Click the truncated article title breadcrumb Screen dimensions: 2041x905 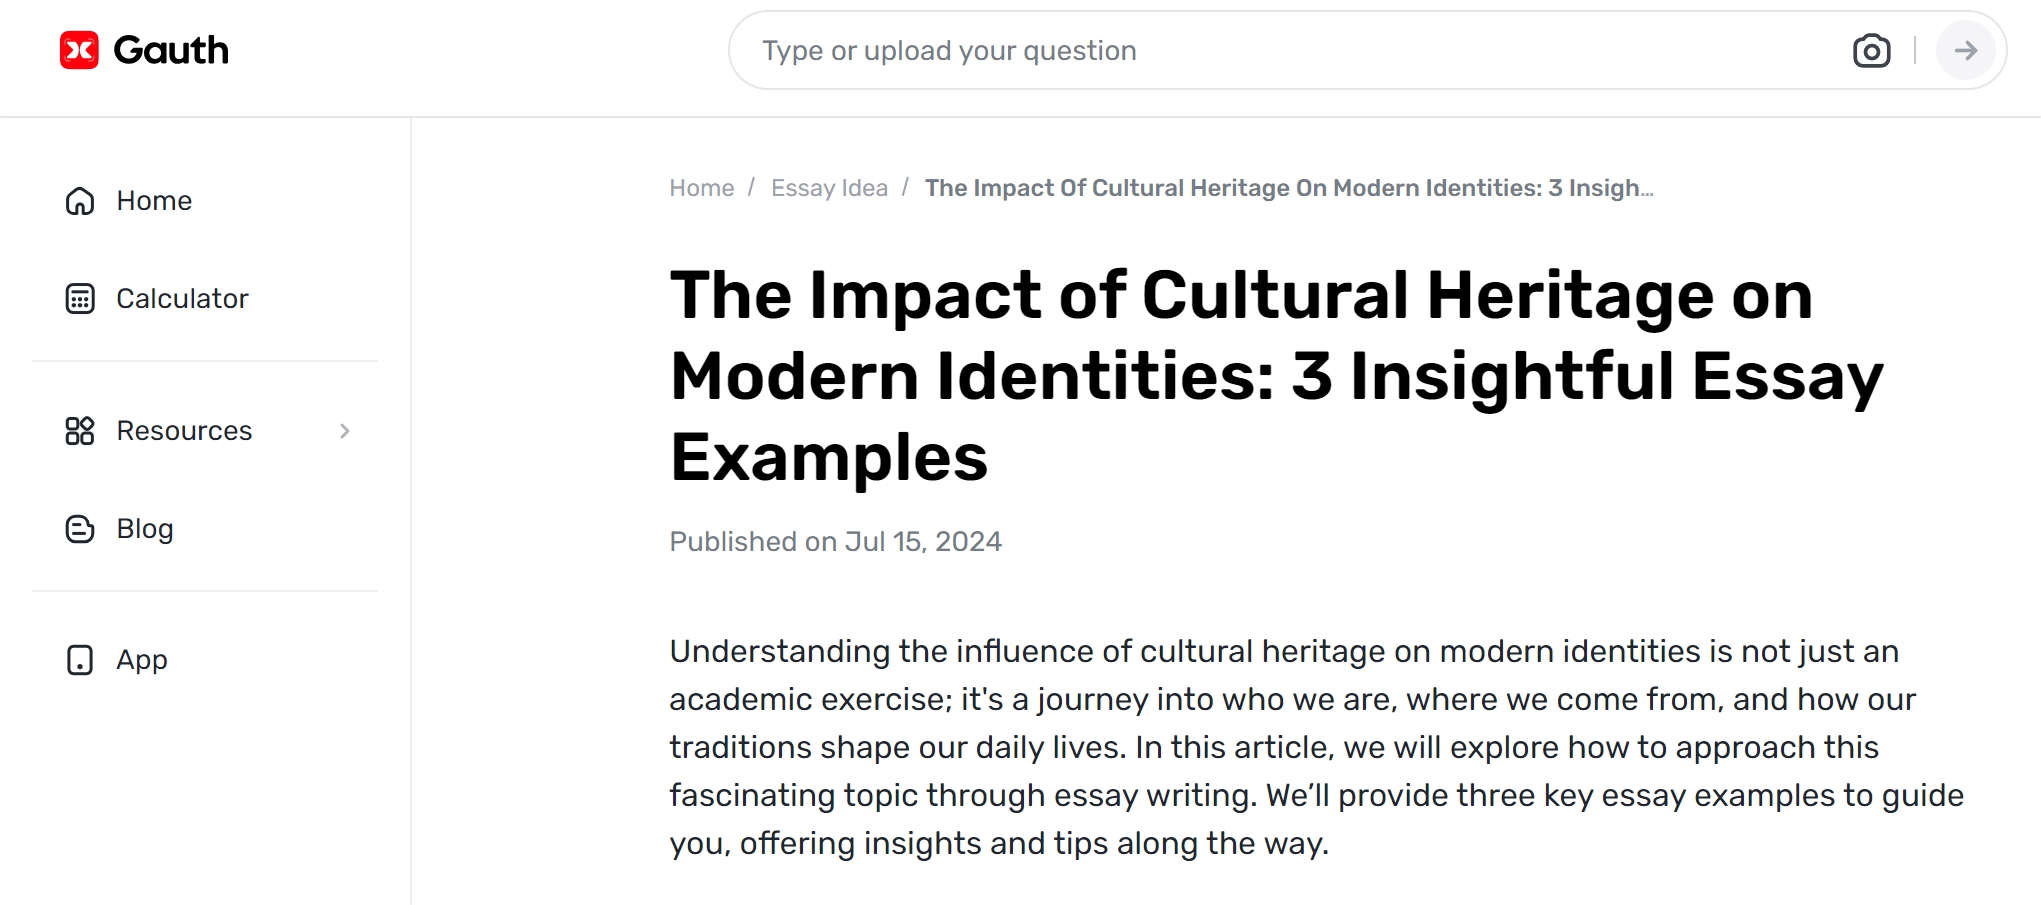coord(1288,187)
